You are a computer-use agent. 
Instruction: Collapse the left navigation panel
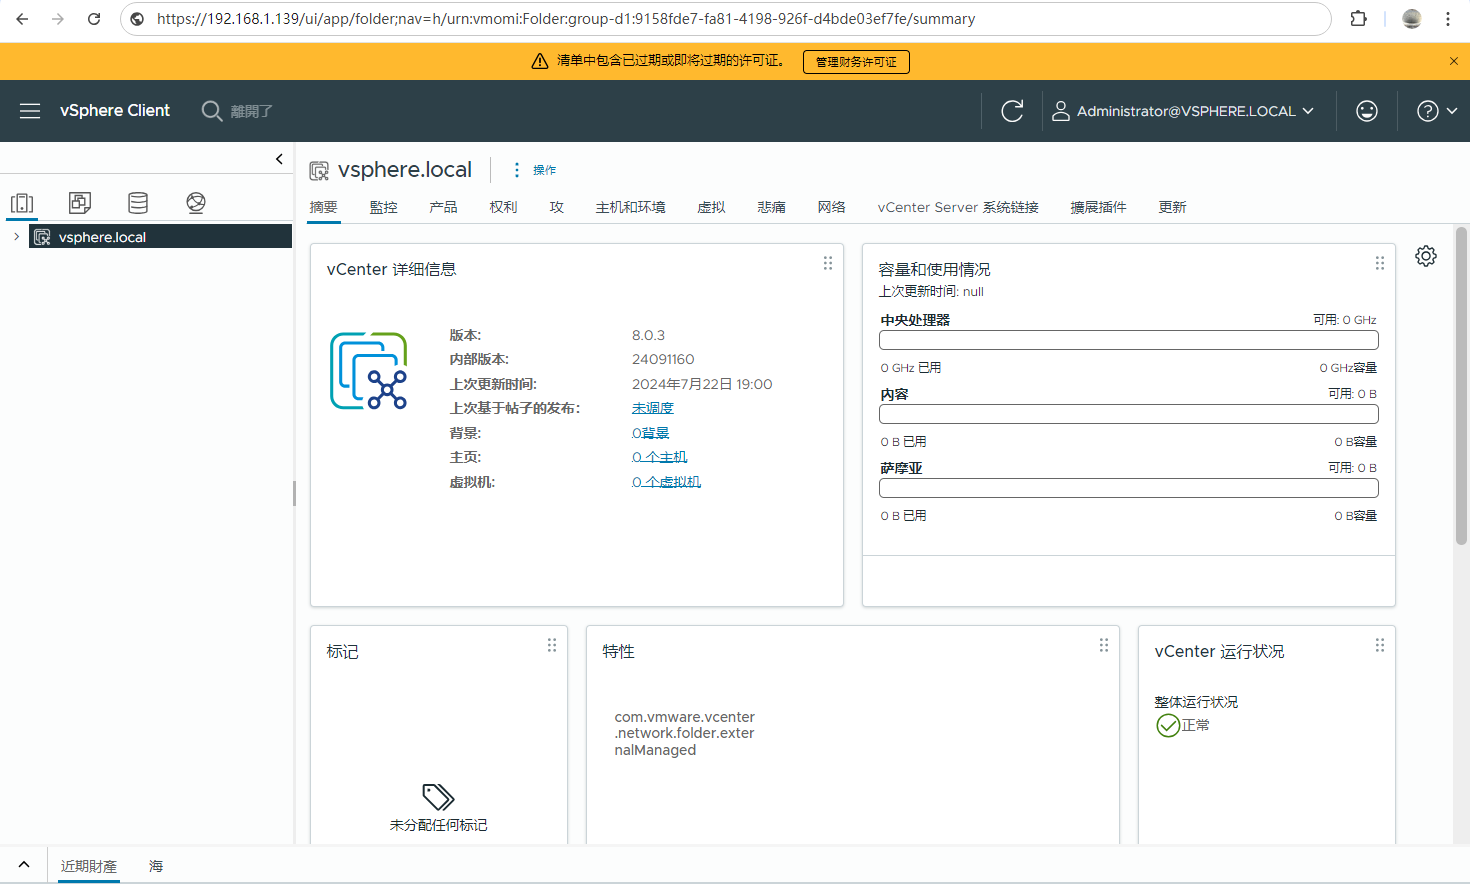(x=279, y=159)
